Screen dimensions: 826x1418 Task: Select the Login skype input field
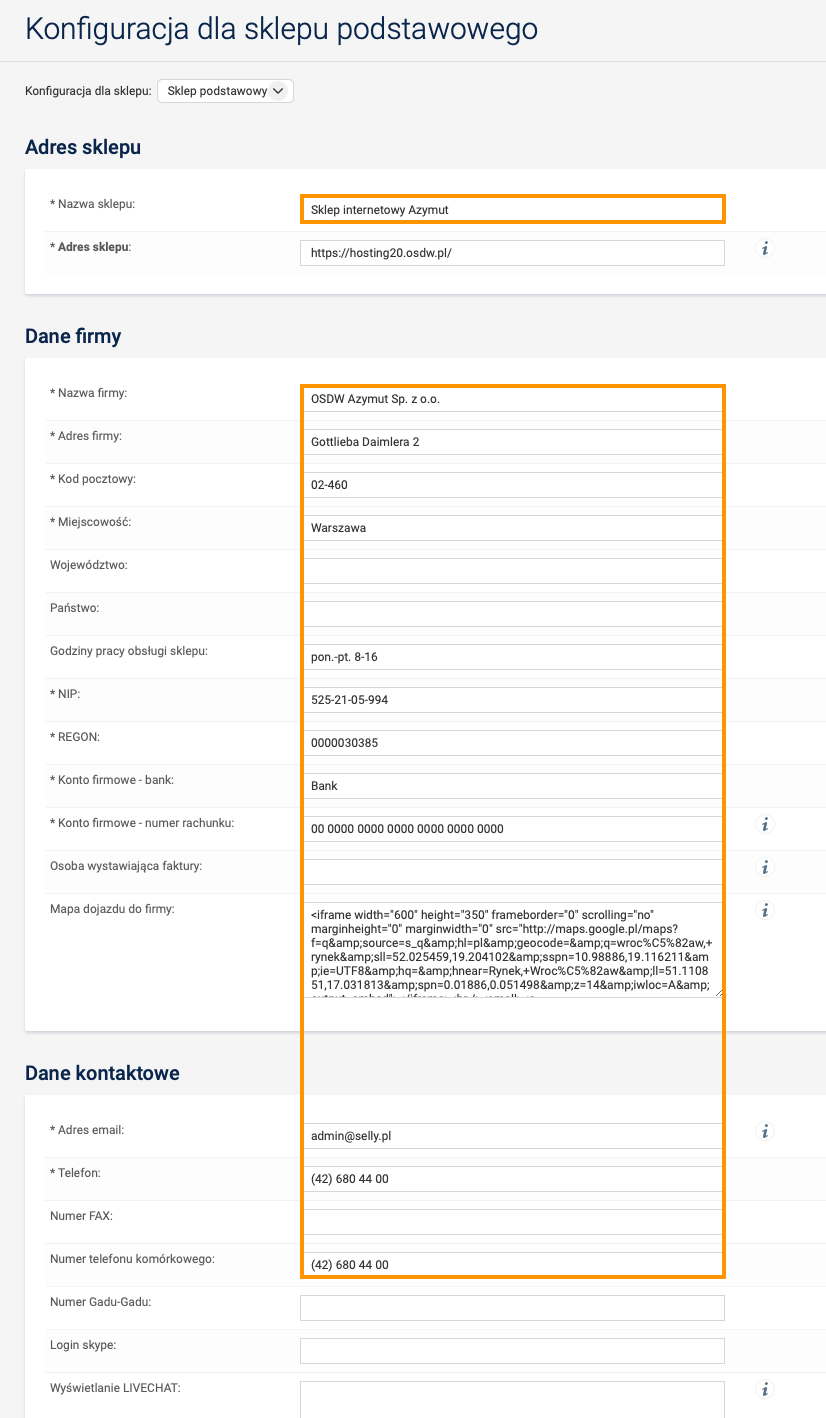[x=512, y=1351]
